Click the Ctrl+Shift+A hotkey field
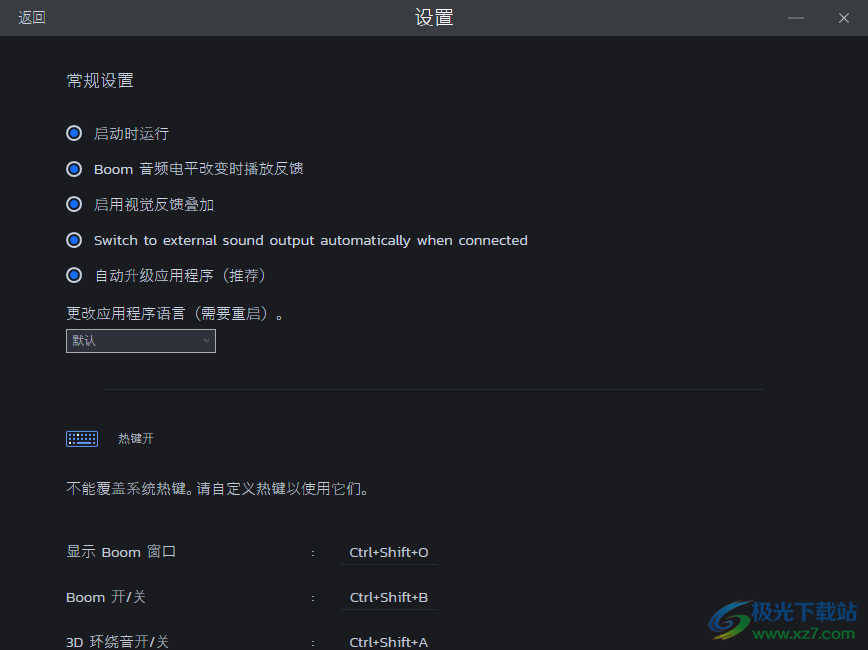 pyautogui.click(x=388, y=641)
